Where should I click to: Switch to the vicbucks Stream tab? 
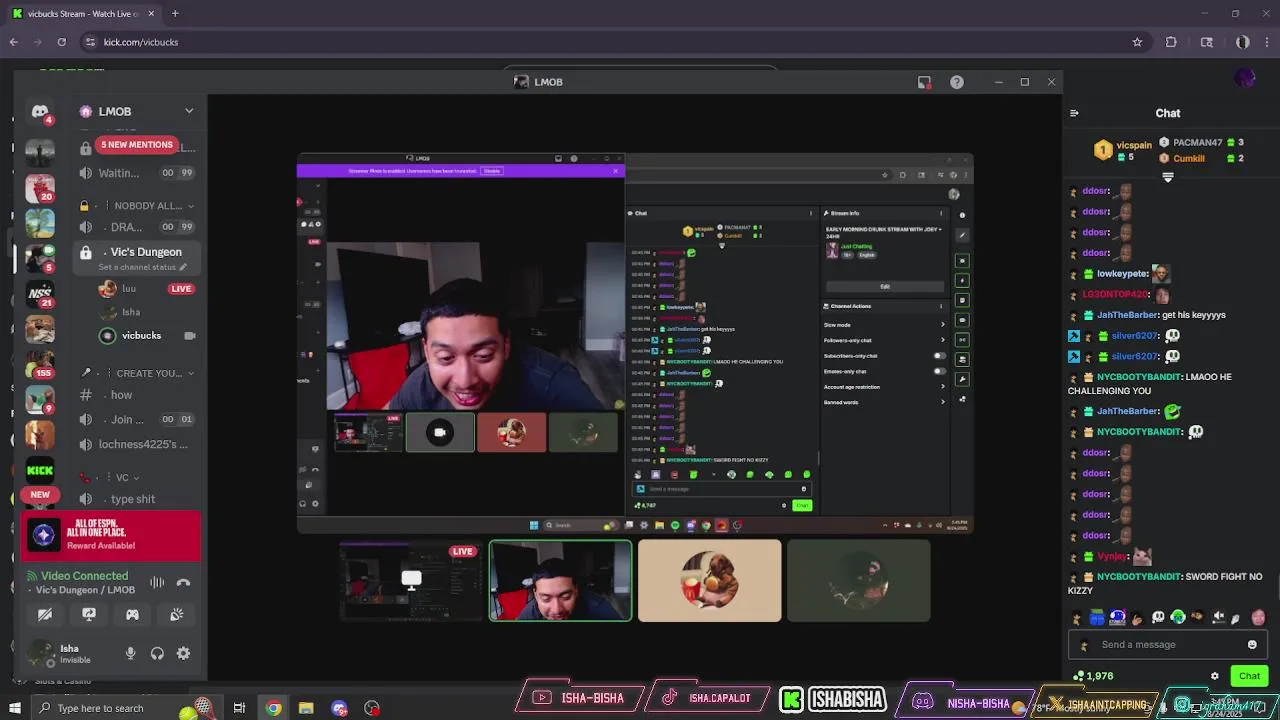click(x=85, y=14)
